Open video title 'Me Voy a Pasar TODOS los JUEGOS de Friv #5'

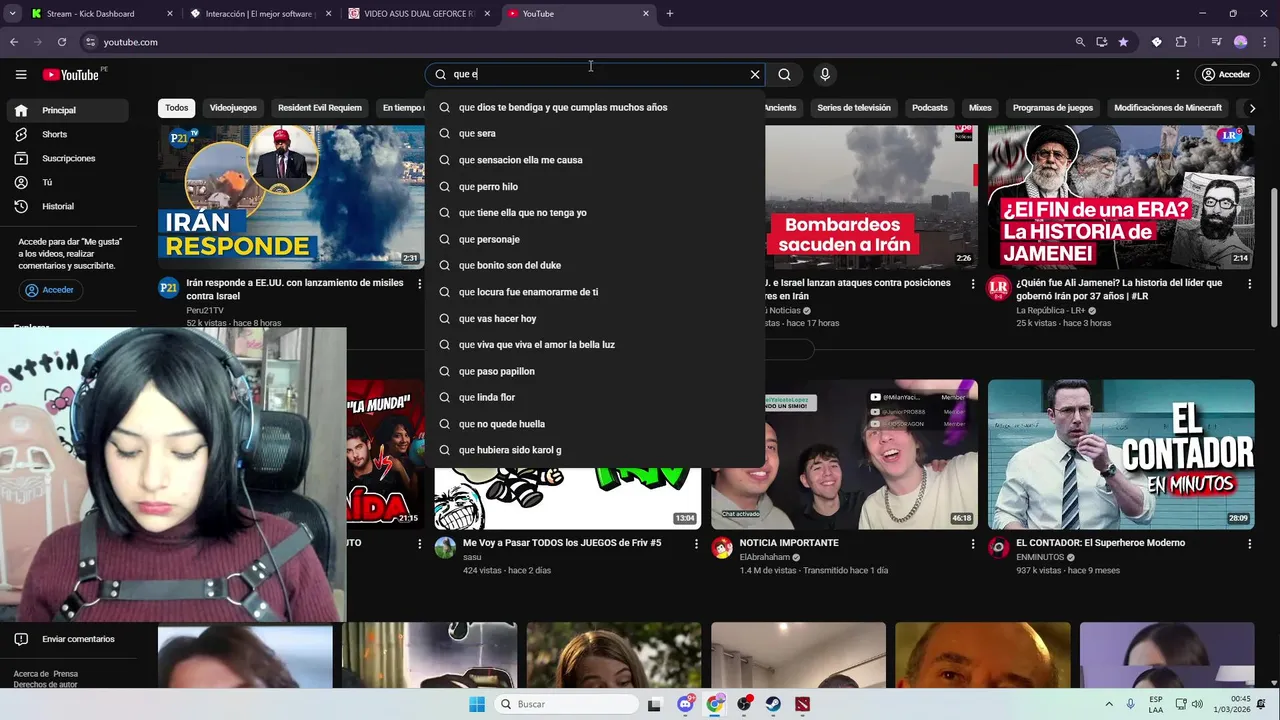pos(562,543)
